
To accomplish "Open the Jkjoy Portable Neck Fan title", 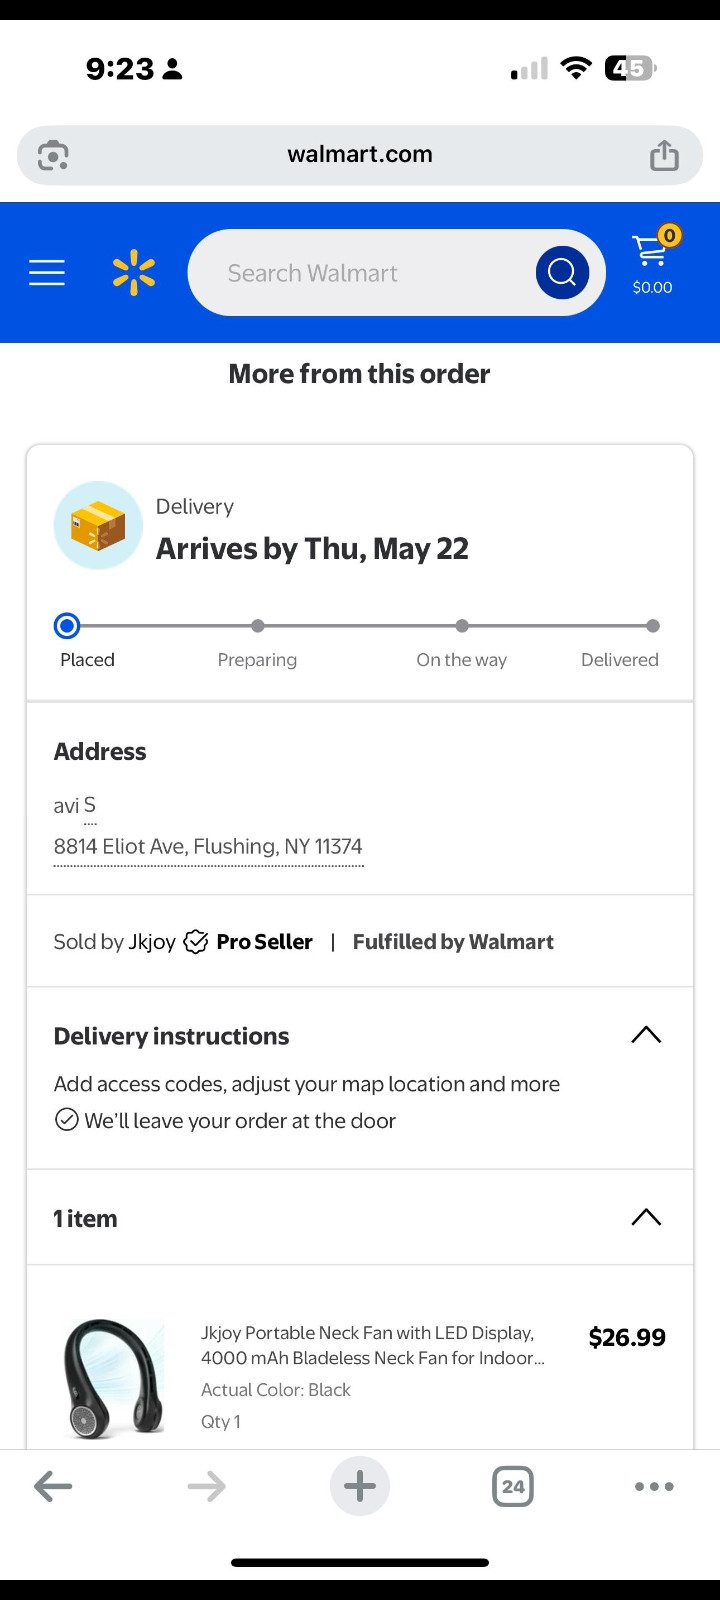I will click(373, 1345).
